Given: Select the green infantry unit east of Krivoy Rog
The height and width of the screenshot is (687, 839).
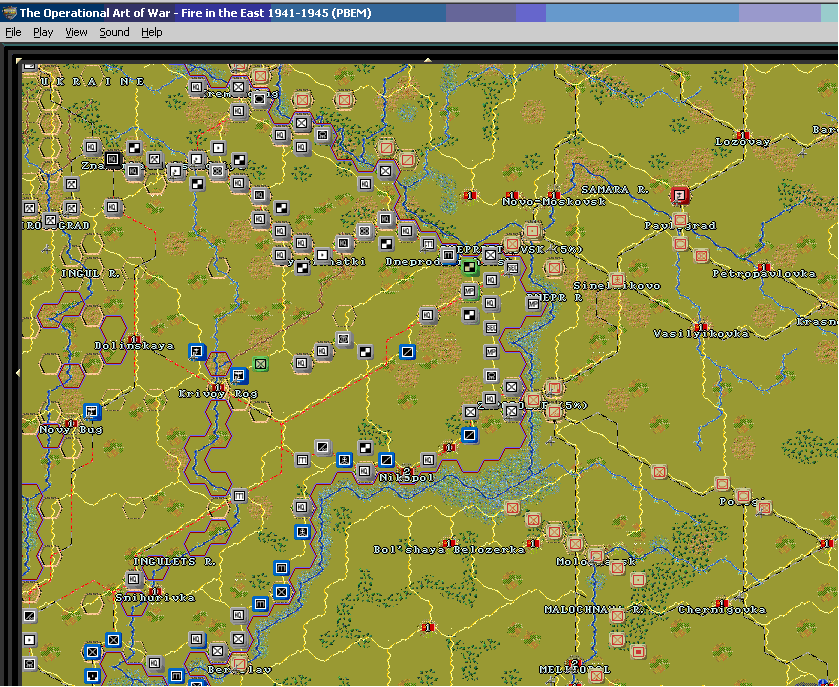Looking at the screenshot, I should pos(260,364).
